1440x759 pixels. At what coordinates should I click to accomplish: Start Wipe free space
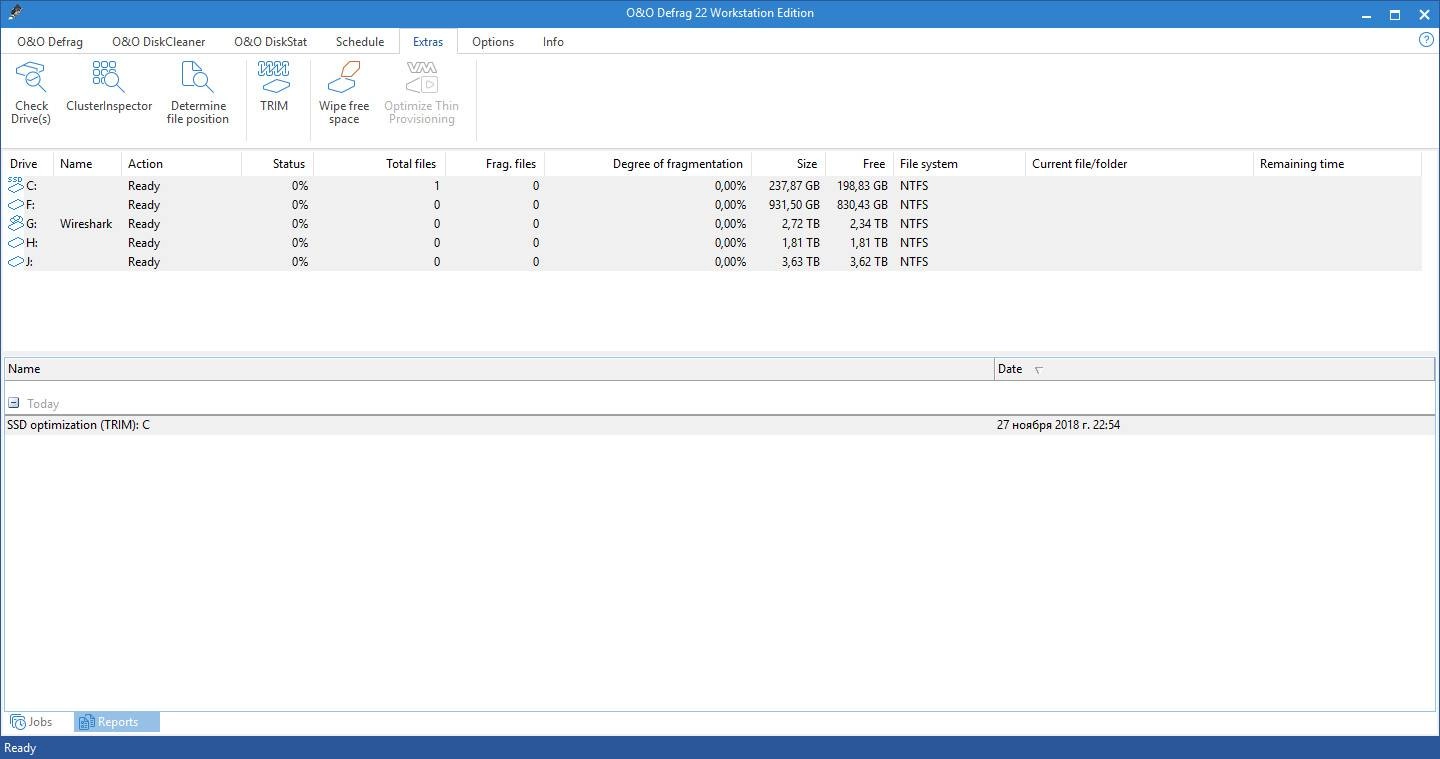[344, 92]
